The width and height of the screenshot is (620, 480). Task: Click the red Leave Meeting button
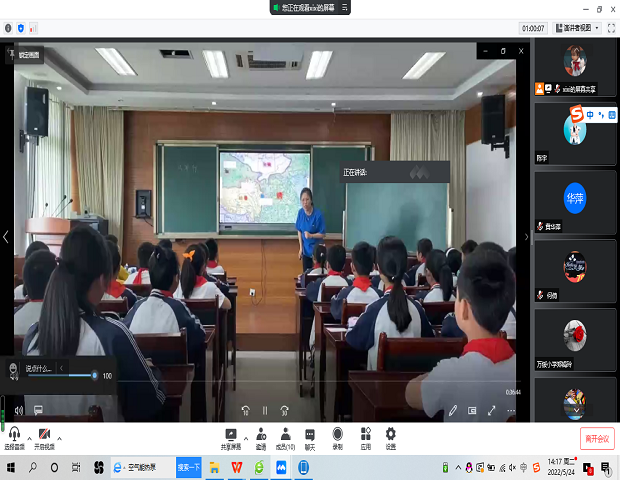pyautogui.click(x=597, y=438)
